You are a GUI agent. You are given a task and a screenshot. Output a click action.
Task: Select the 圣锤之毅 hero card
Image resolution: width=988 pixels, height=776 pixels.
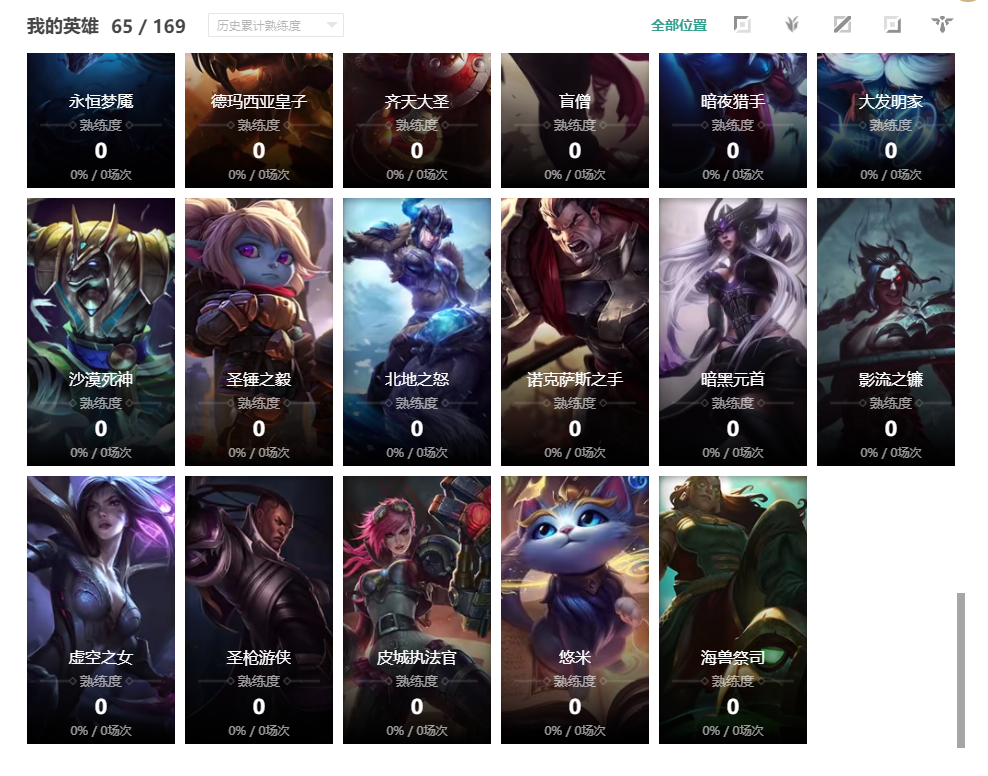click(259, 332)
